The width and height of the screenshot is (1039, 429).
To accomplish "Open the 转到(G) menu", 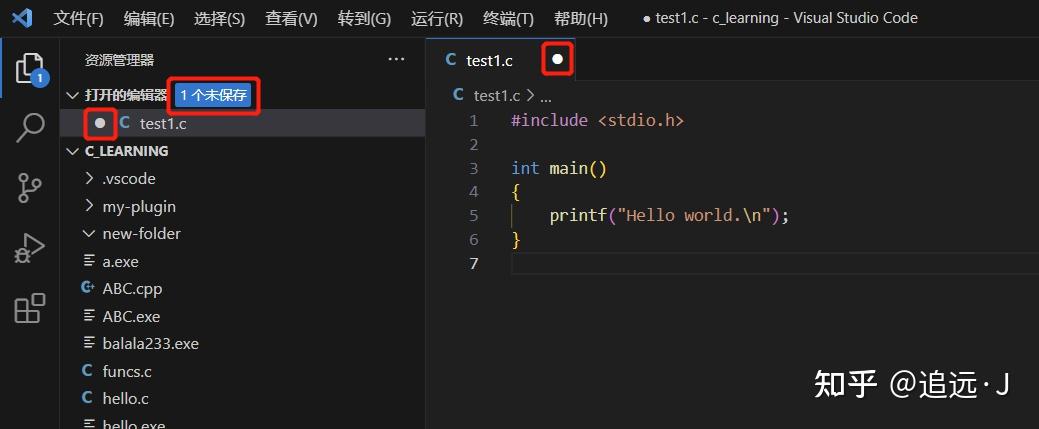I will (364, 19).
